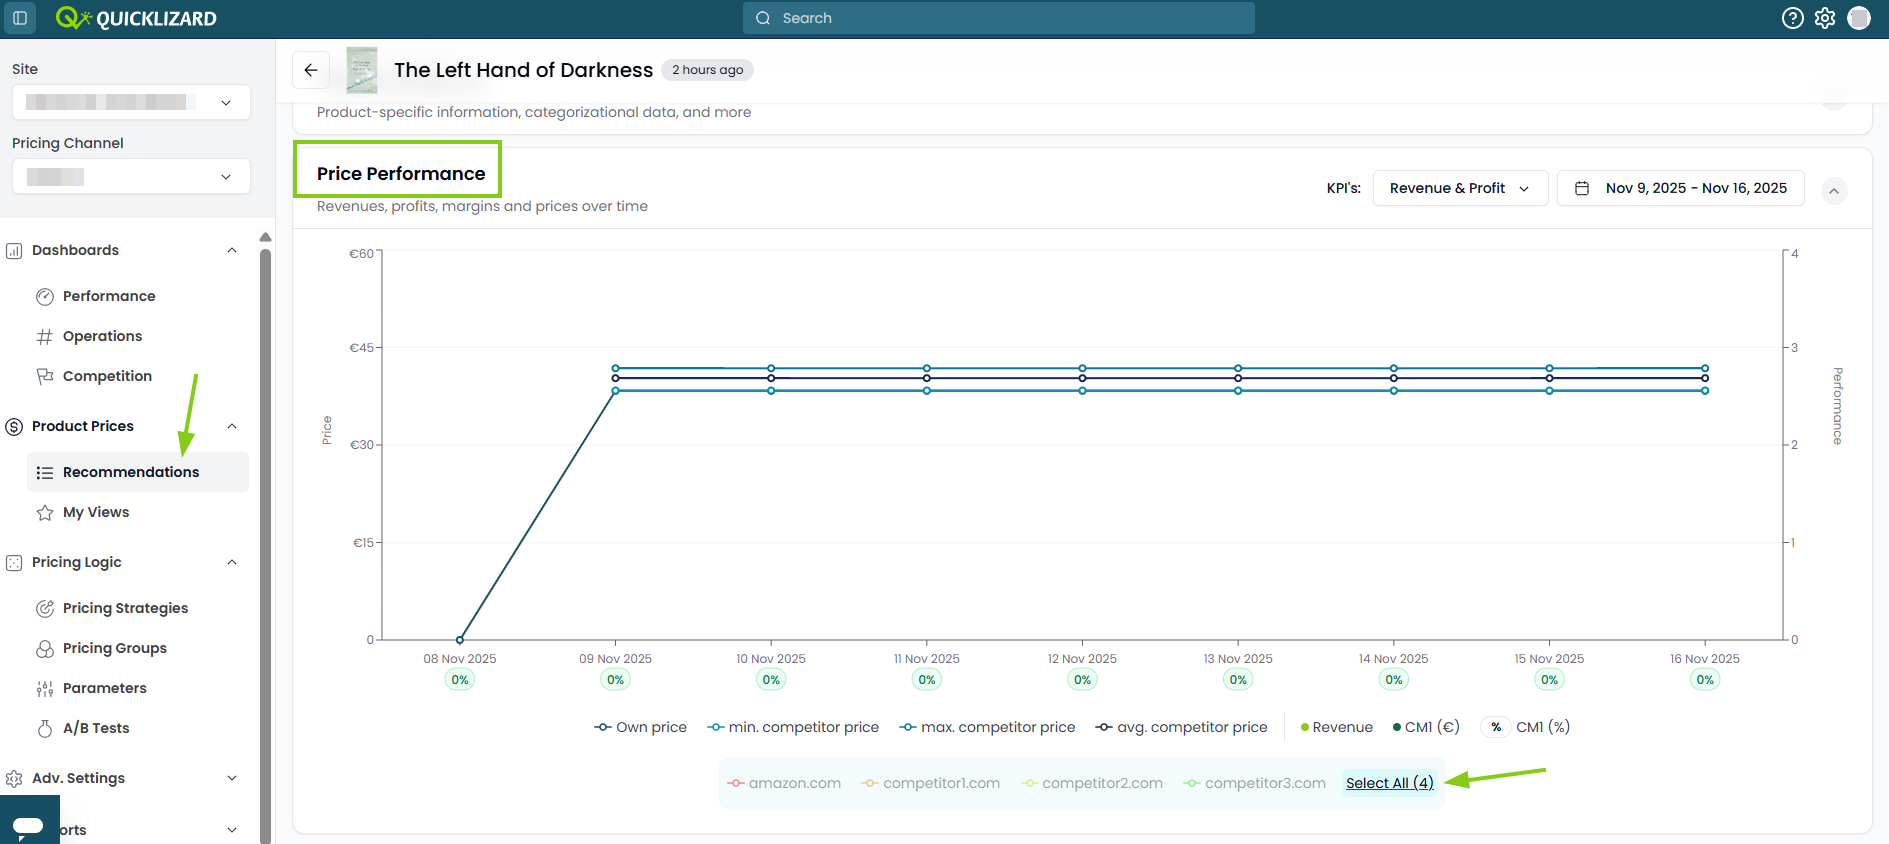Open the Pricing Channel dropdown
Screen dimensions: 1889x844
pyautogui.click(x=131, y=176)
